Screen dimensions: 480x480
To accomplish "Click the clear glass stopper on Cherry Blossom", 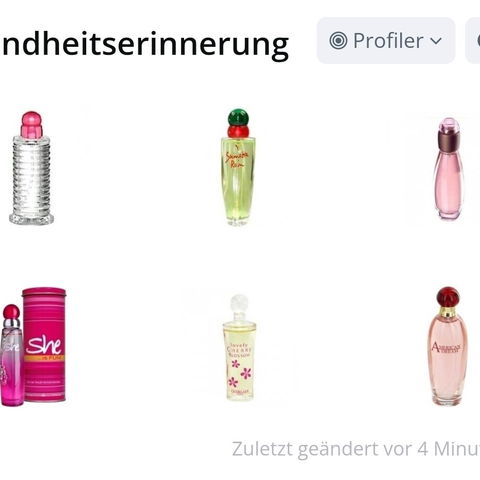I will pyautogui.click(x=239, y=304).
